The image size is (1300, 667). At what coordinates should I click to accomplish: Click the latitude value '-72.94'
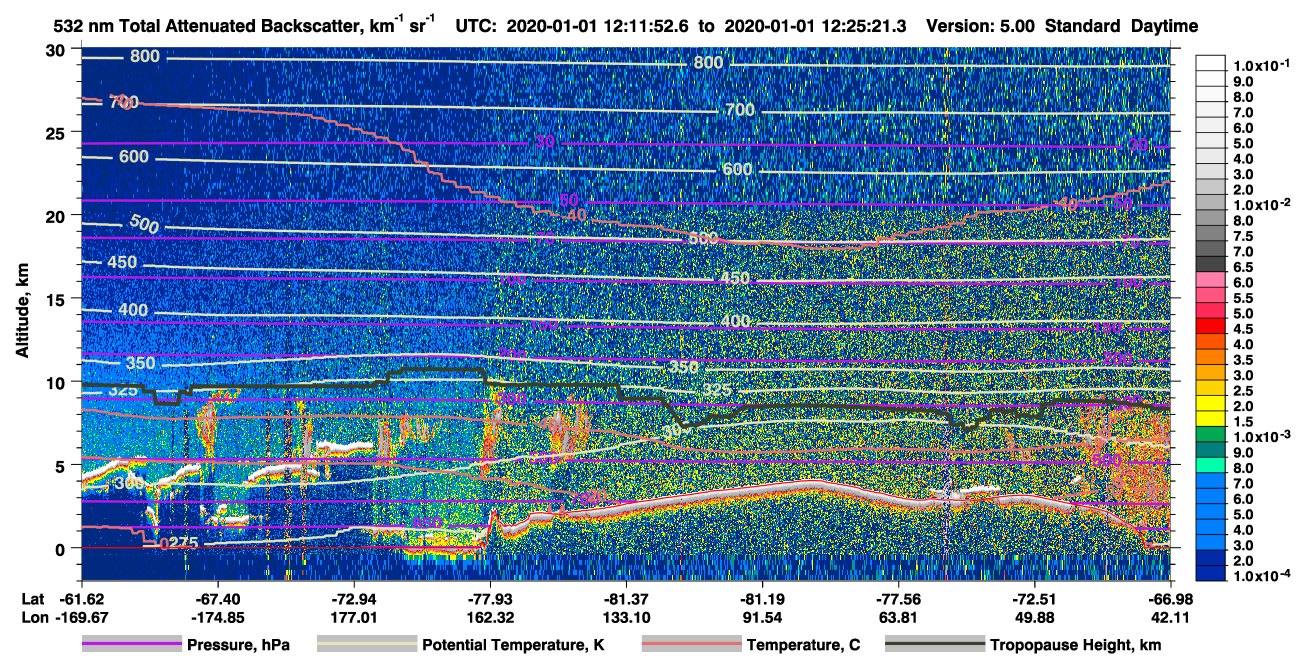click(353, 598)
